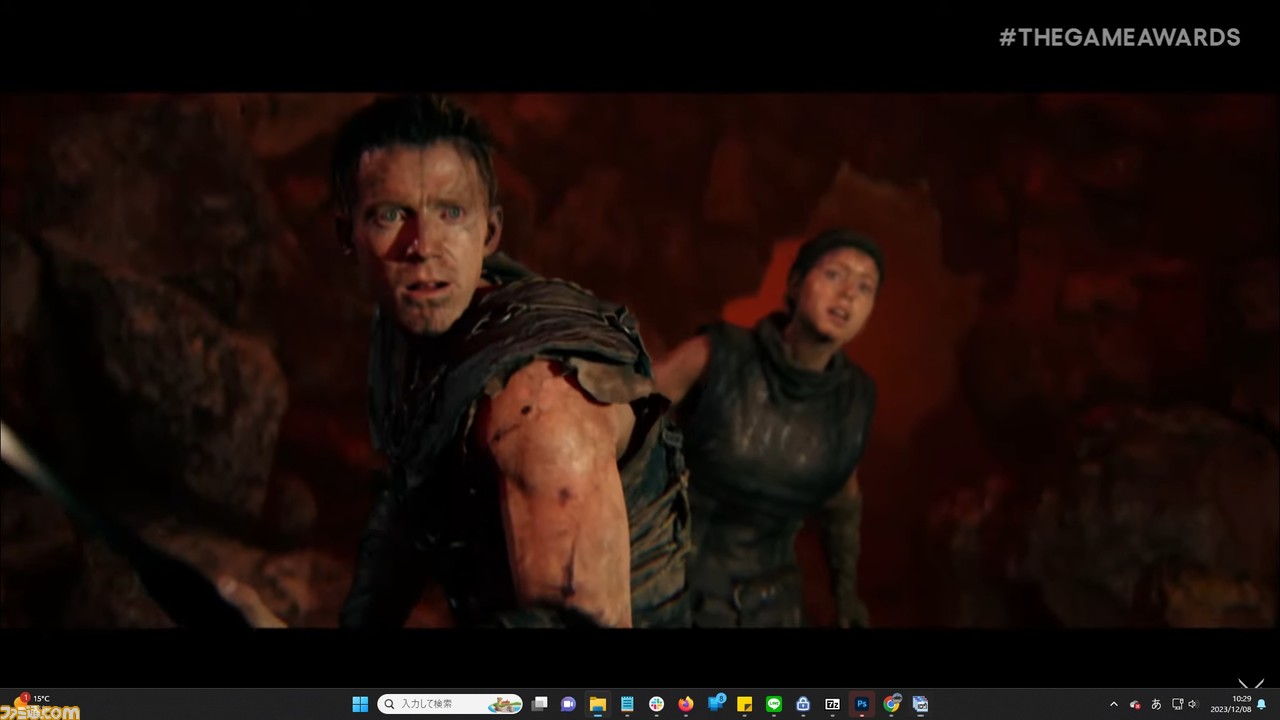Click the cloud sync error tray icon
The image size is (1280, 720).
coord(1135,704)
